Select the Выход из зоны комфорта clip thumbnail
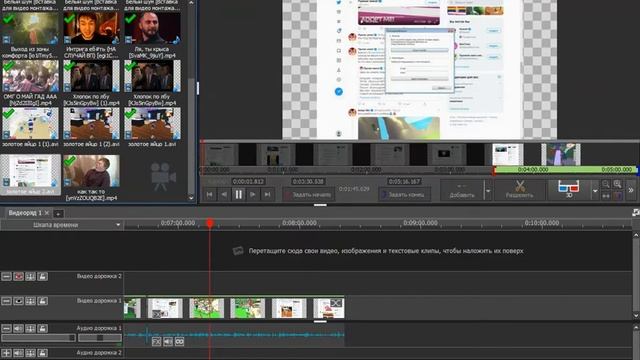Screen dimensions: 640x360 pos(30,28)
